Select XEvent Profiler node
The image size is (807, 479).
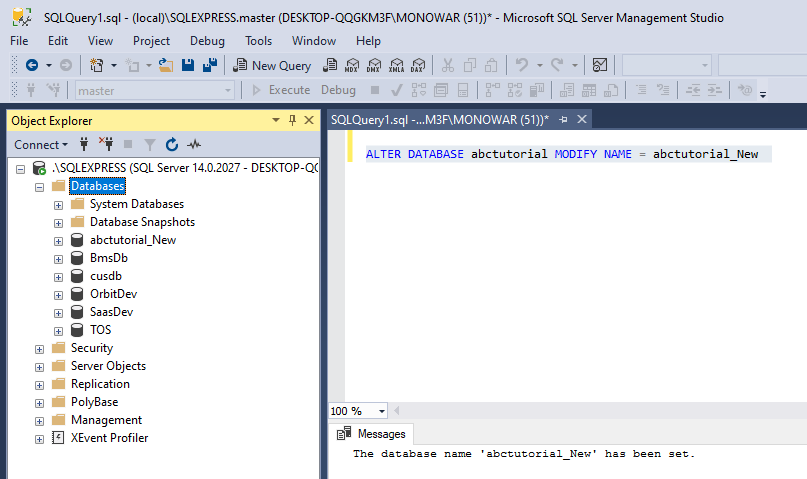pos(109,438)
